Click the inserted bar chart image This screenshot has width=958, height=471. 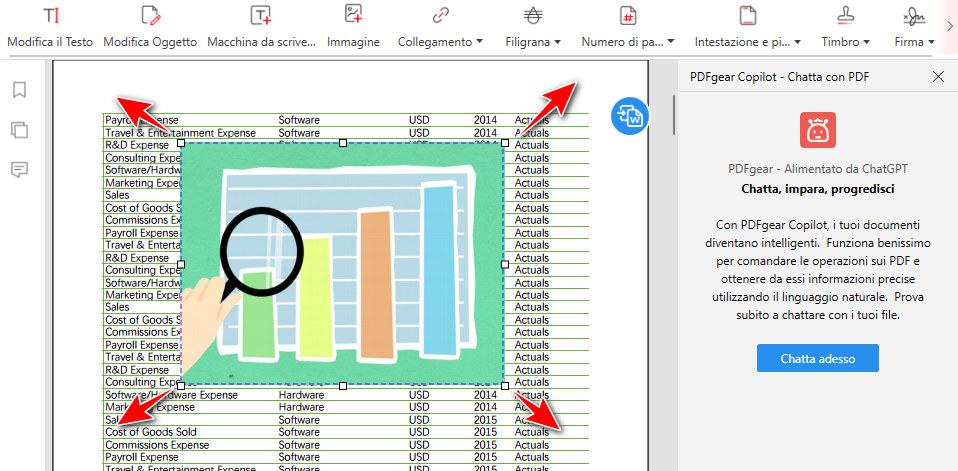[343, 265]
